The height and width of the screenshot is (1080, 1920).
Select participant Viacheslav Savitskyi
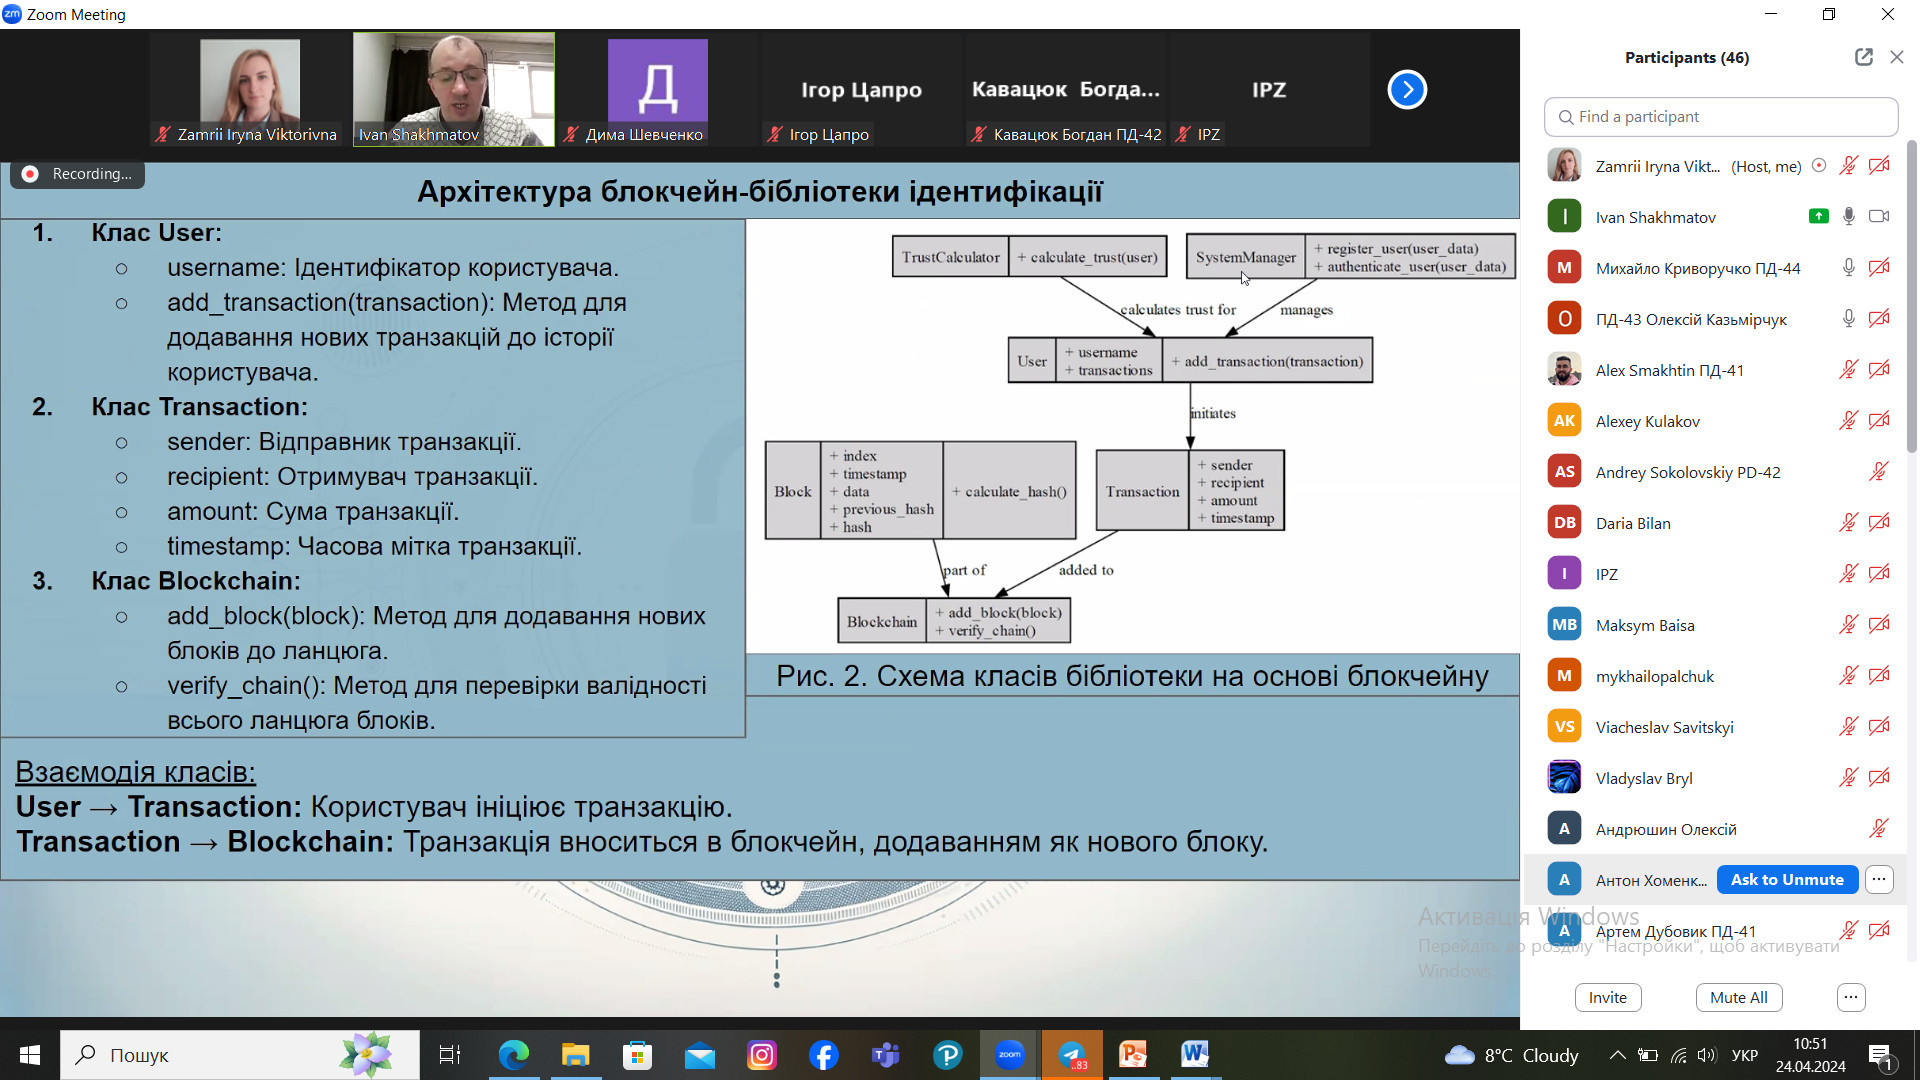click(x=1715, y=727)
